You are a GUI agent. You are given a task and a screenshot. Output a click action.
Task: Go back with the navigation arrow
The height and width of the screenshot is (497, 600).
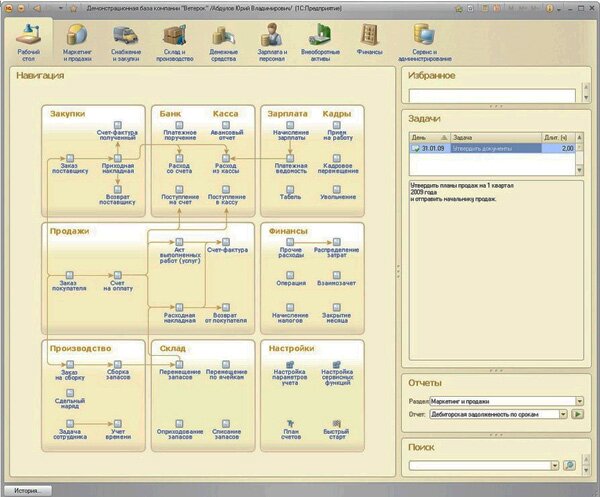(37, 8)
